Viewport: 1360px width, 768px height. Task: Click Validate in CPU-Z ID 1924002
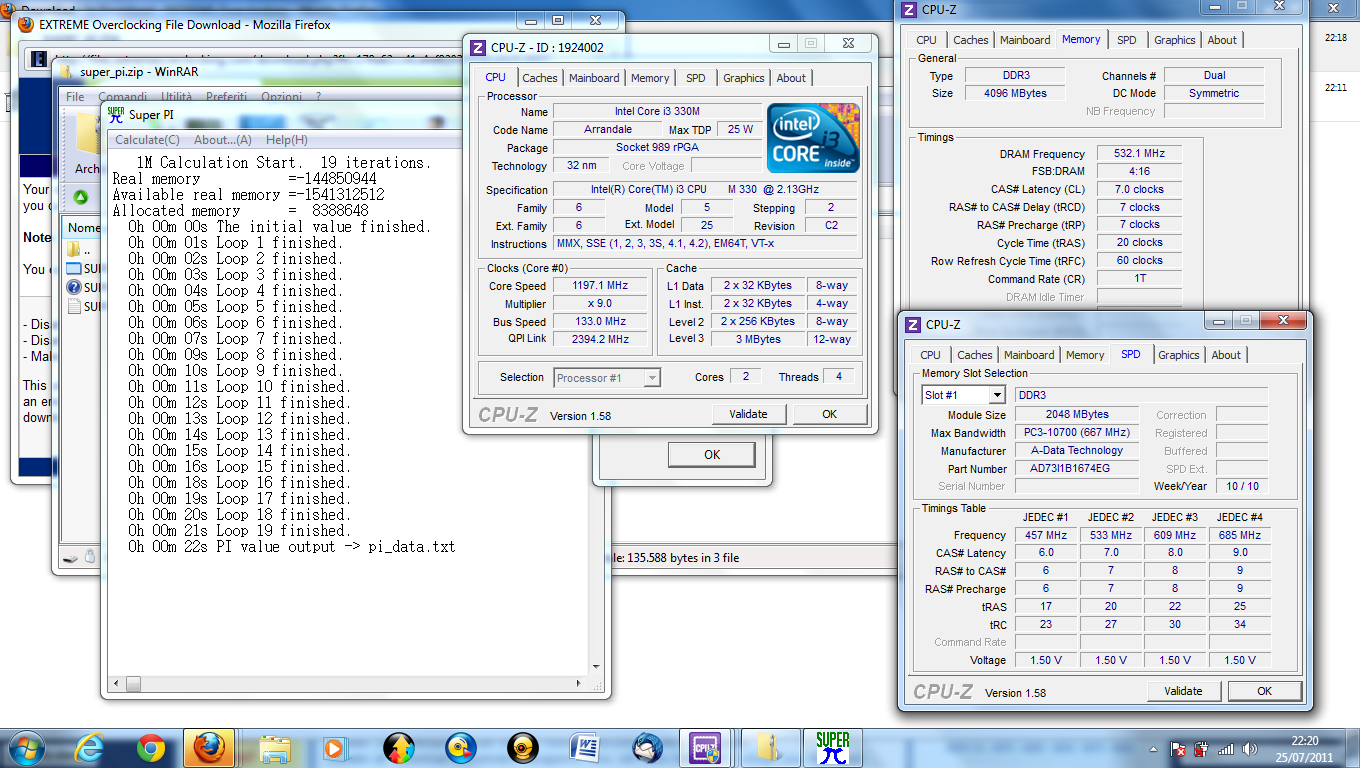(x=748, y=414)
